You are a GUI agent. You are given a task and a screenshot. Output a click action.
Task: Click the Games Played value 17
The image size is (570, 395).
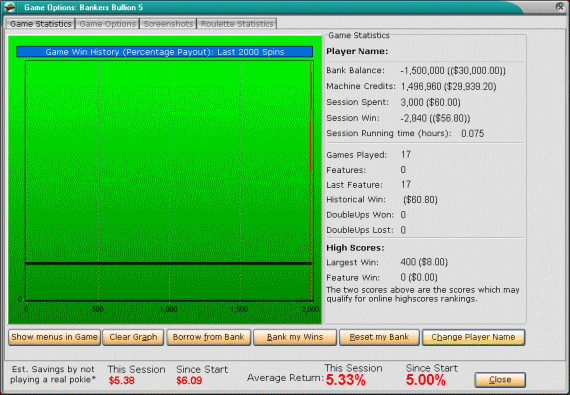click(406, 155)
